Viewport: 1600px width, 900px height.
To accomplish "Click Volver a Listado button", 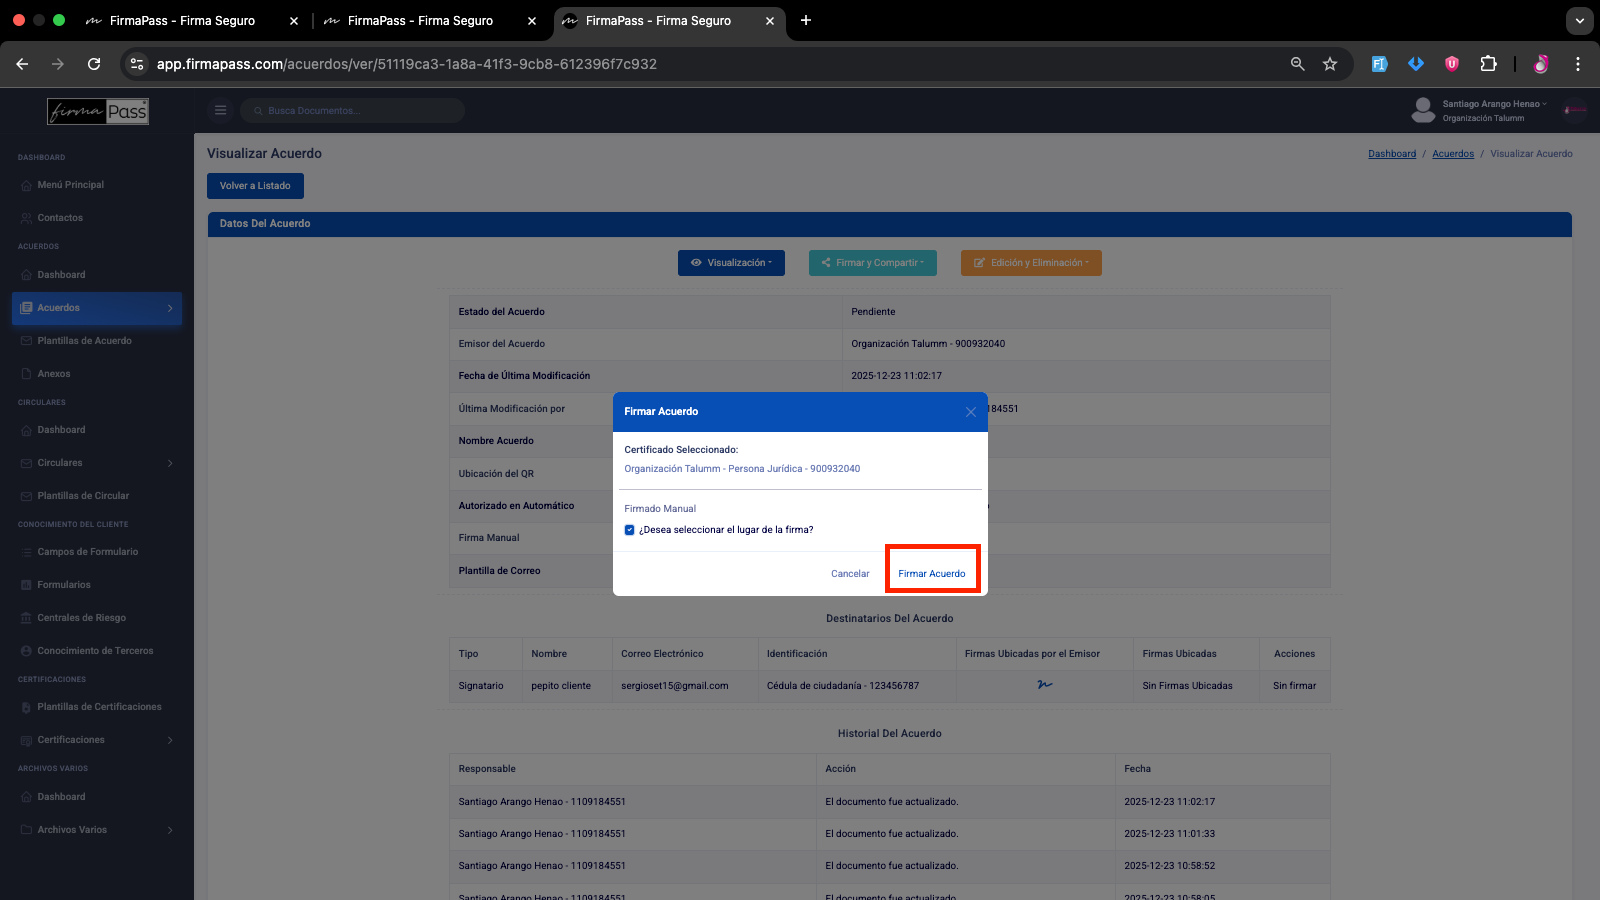I will pos(255,186).
